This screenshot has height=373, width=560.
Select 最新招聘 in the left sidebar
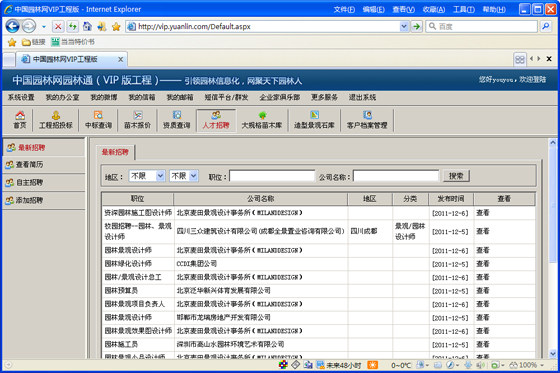[44, 147]
